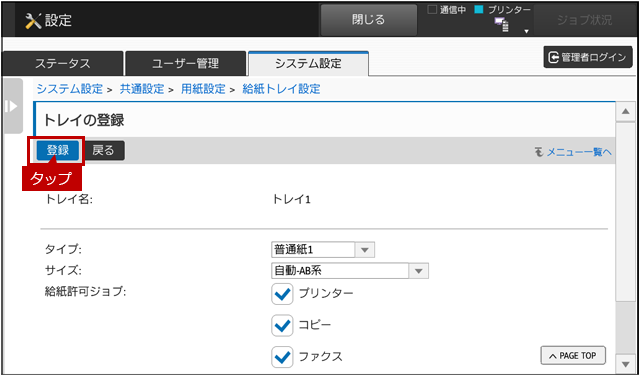Click the scrollbar down arrow
The image size is (640, 376).
coord(625,363)
